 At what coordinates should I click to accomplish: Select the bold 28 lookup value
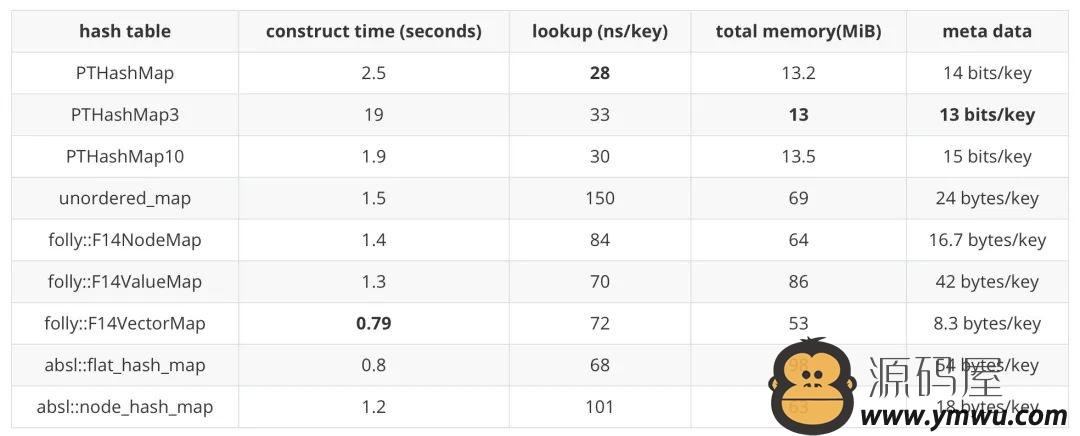pos(600,73)
